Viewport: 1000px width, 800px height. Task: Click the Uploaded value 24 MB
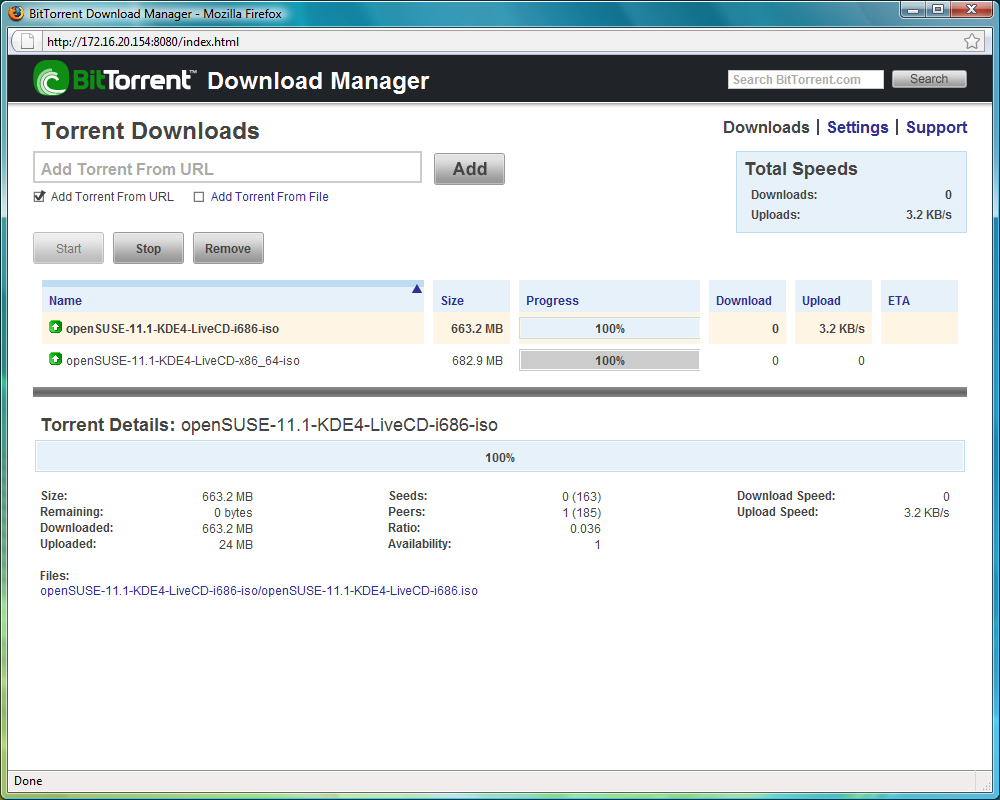pyautogui.click(x=235, y=545)
